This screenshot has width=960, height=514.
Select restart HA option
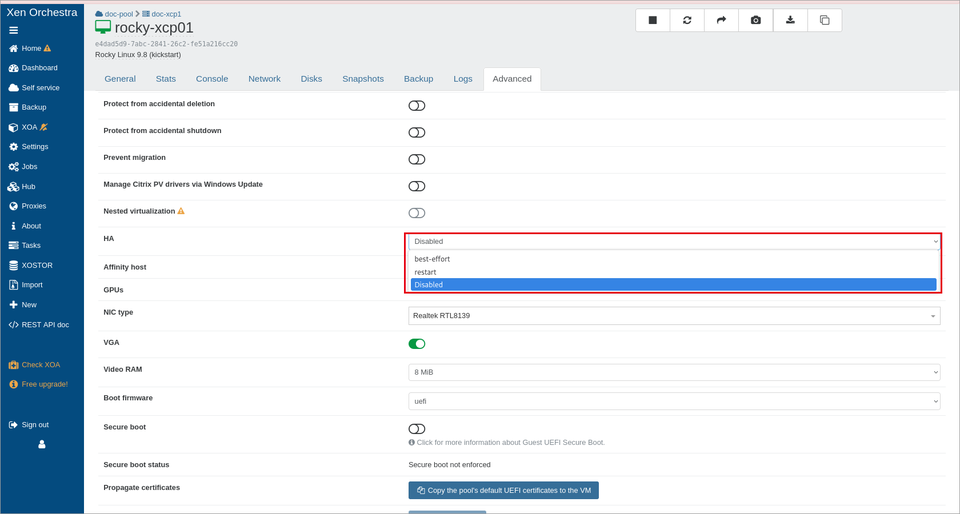click(673, 272)
